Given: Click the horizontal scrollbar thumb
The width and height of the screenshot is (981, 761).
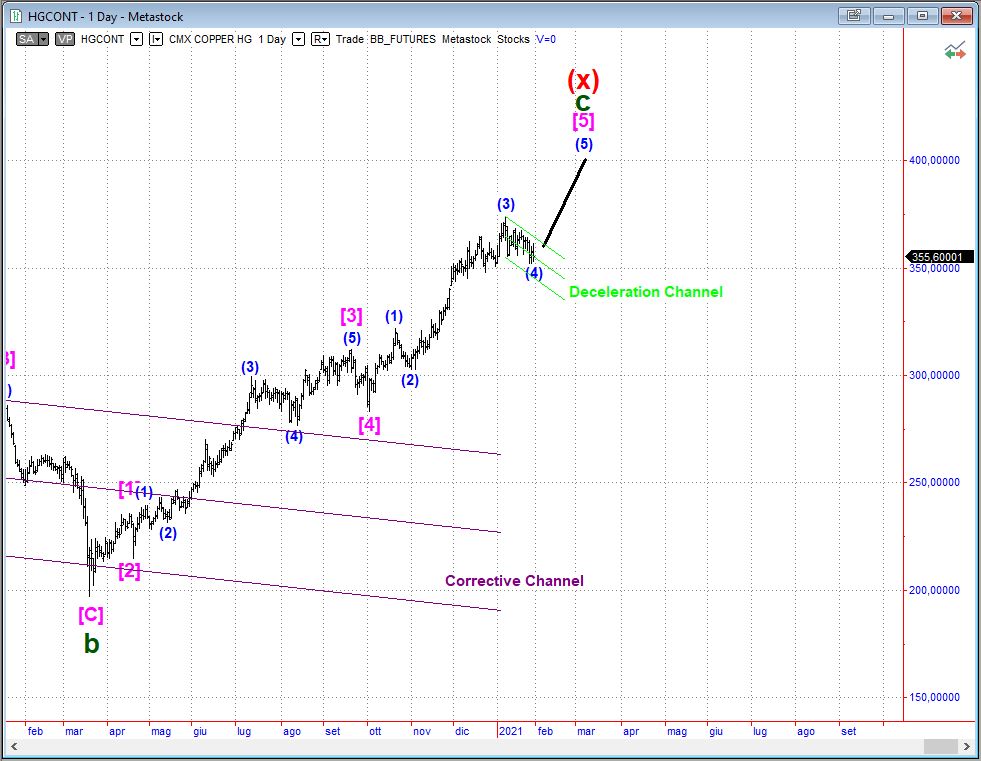Looking at the screenshot, I should tap(941, 747).
